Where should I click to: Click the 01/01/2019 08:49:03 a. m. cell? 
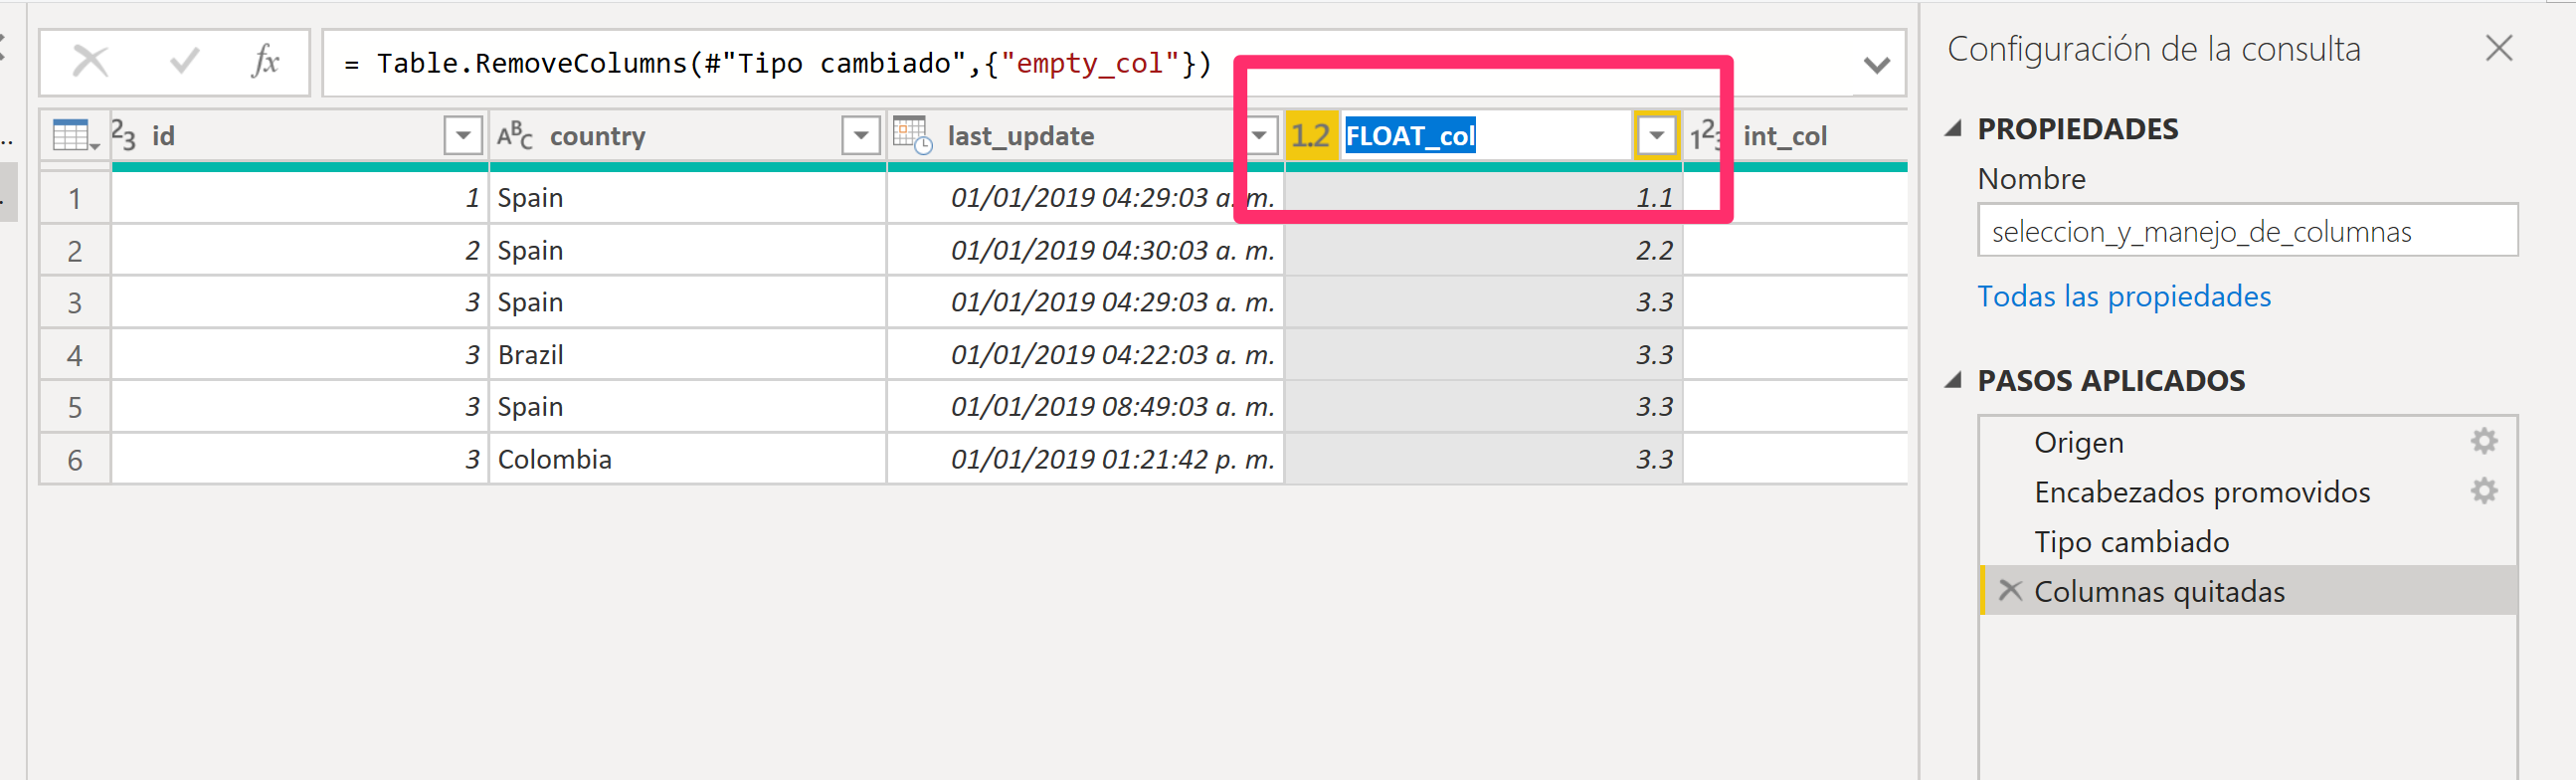tap(1085, 407)
